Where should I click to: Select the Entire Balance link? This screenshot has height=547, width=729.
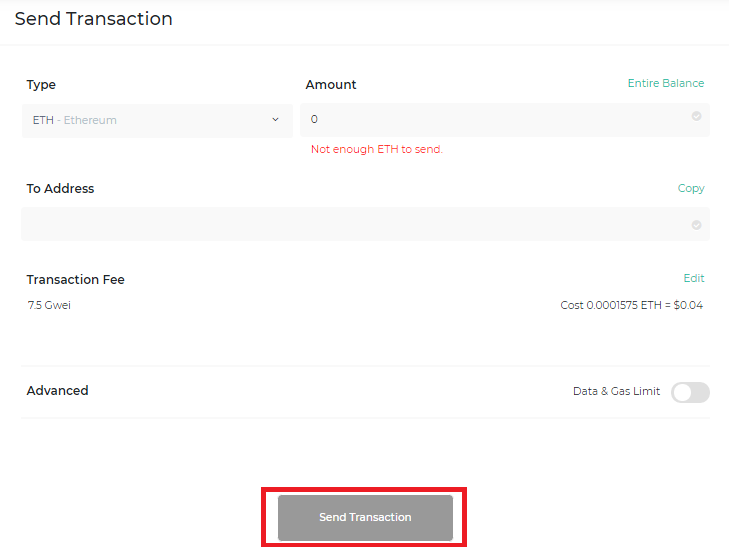pyautogui.click(x=666, y=83)
